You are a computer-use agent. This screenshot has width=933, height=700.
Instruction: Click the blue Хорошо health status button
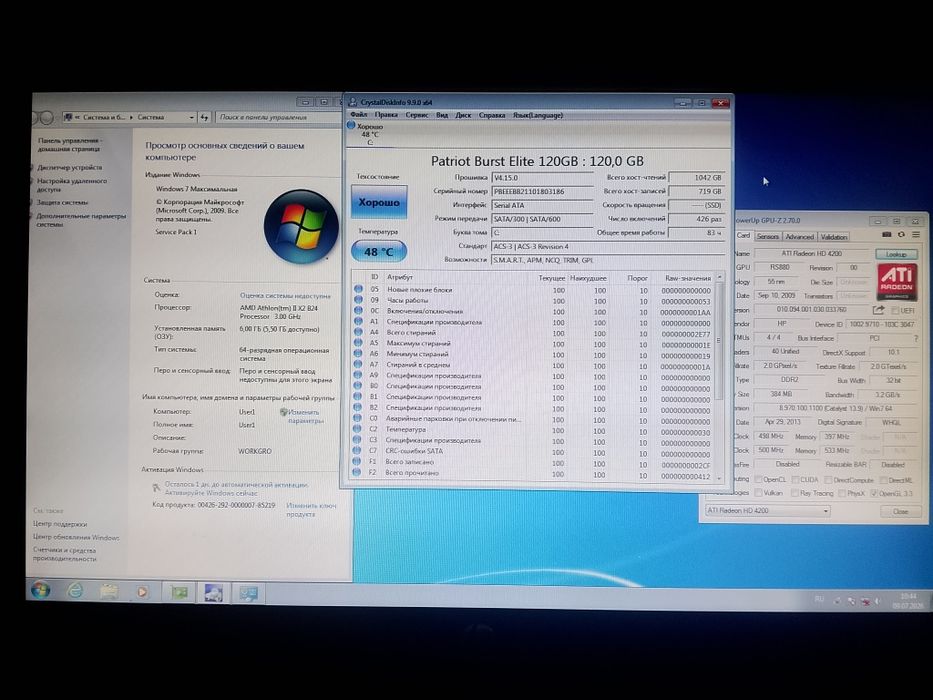pyautogui.click(x=379, y=202)
